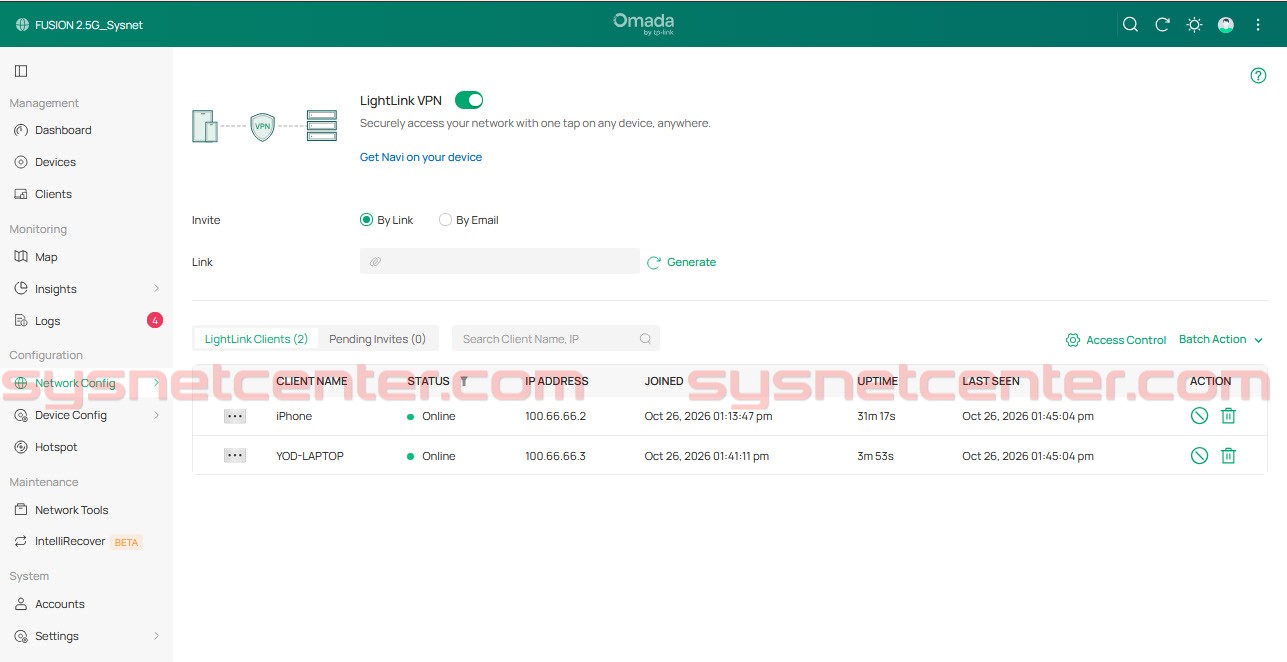Select the FUSION 2.5G_Sysnet site name

click(89, 25)
